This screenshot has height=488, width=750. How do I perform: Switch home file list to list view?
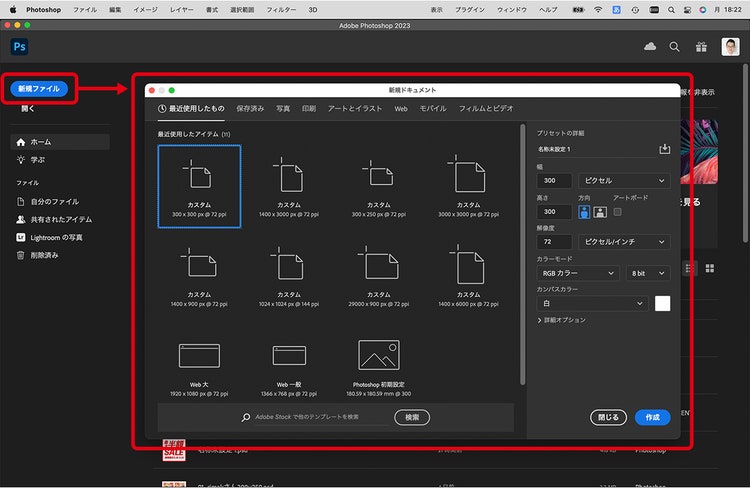[x=689, y=268]
